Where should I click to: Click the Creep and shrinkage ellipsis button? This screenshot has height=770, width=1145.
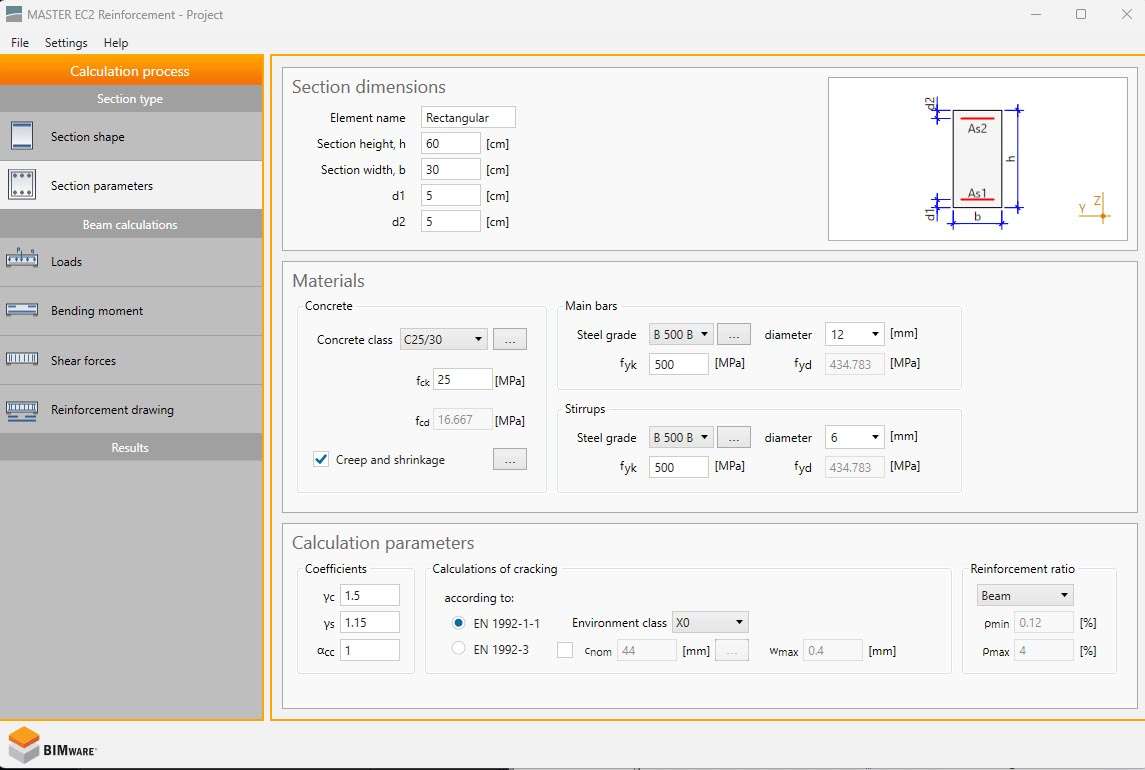pyautogui.click(x=510, y=460)
